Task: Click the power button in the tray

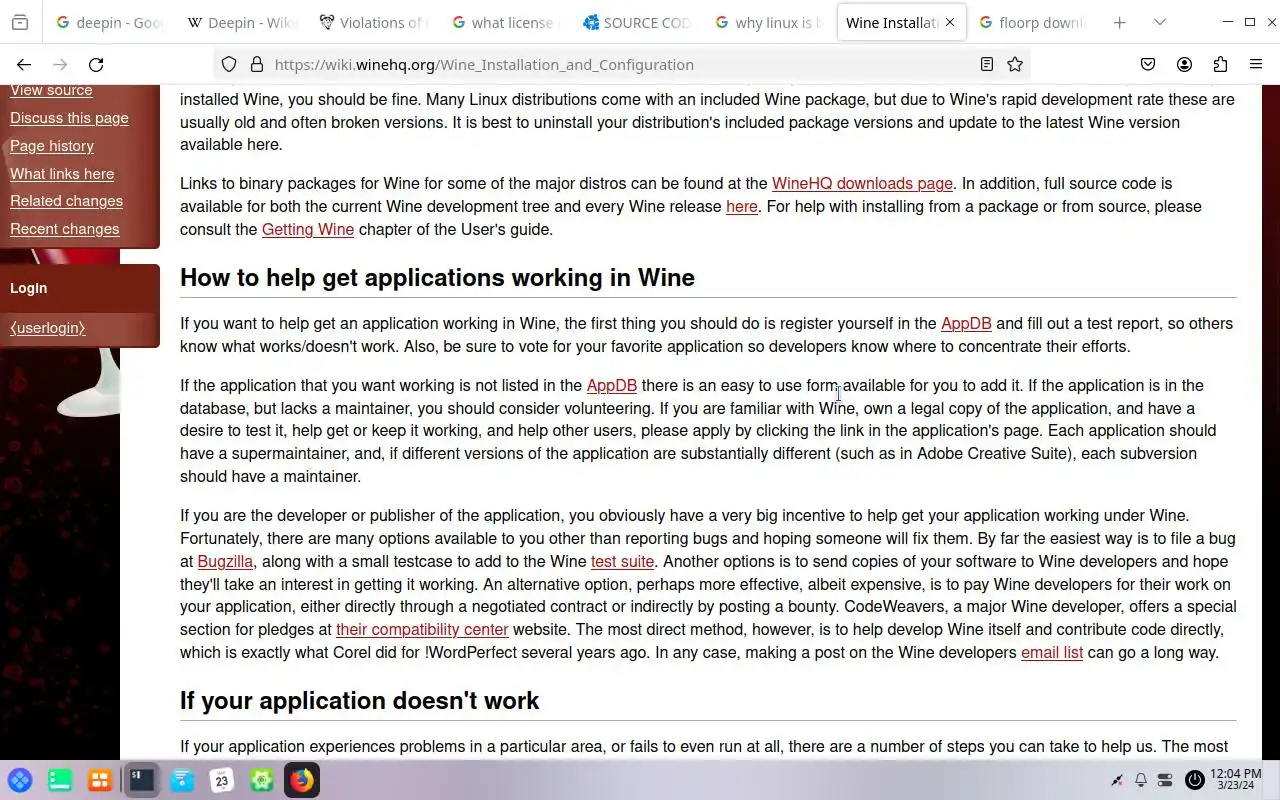Action: [1194, 780]
